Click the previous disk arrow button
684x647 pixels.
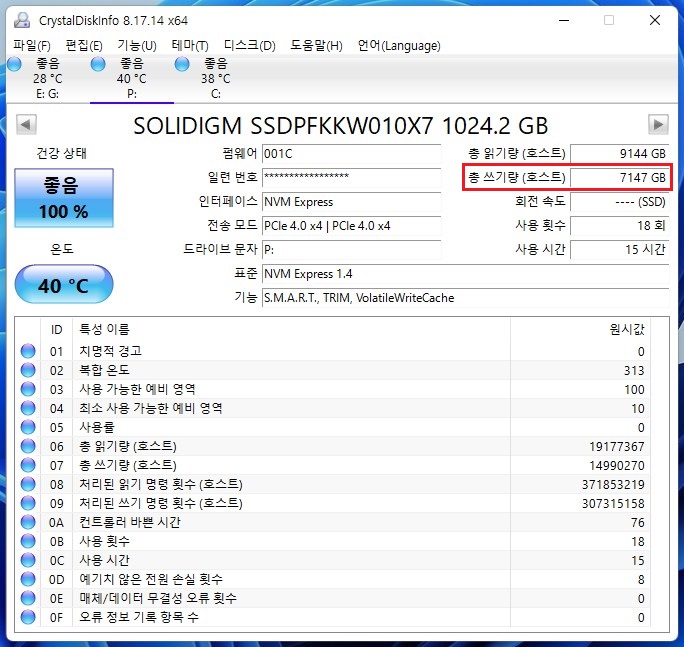coord(26,125)
